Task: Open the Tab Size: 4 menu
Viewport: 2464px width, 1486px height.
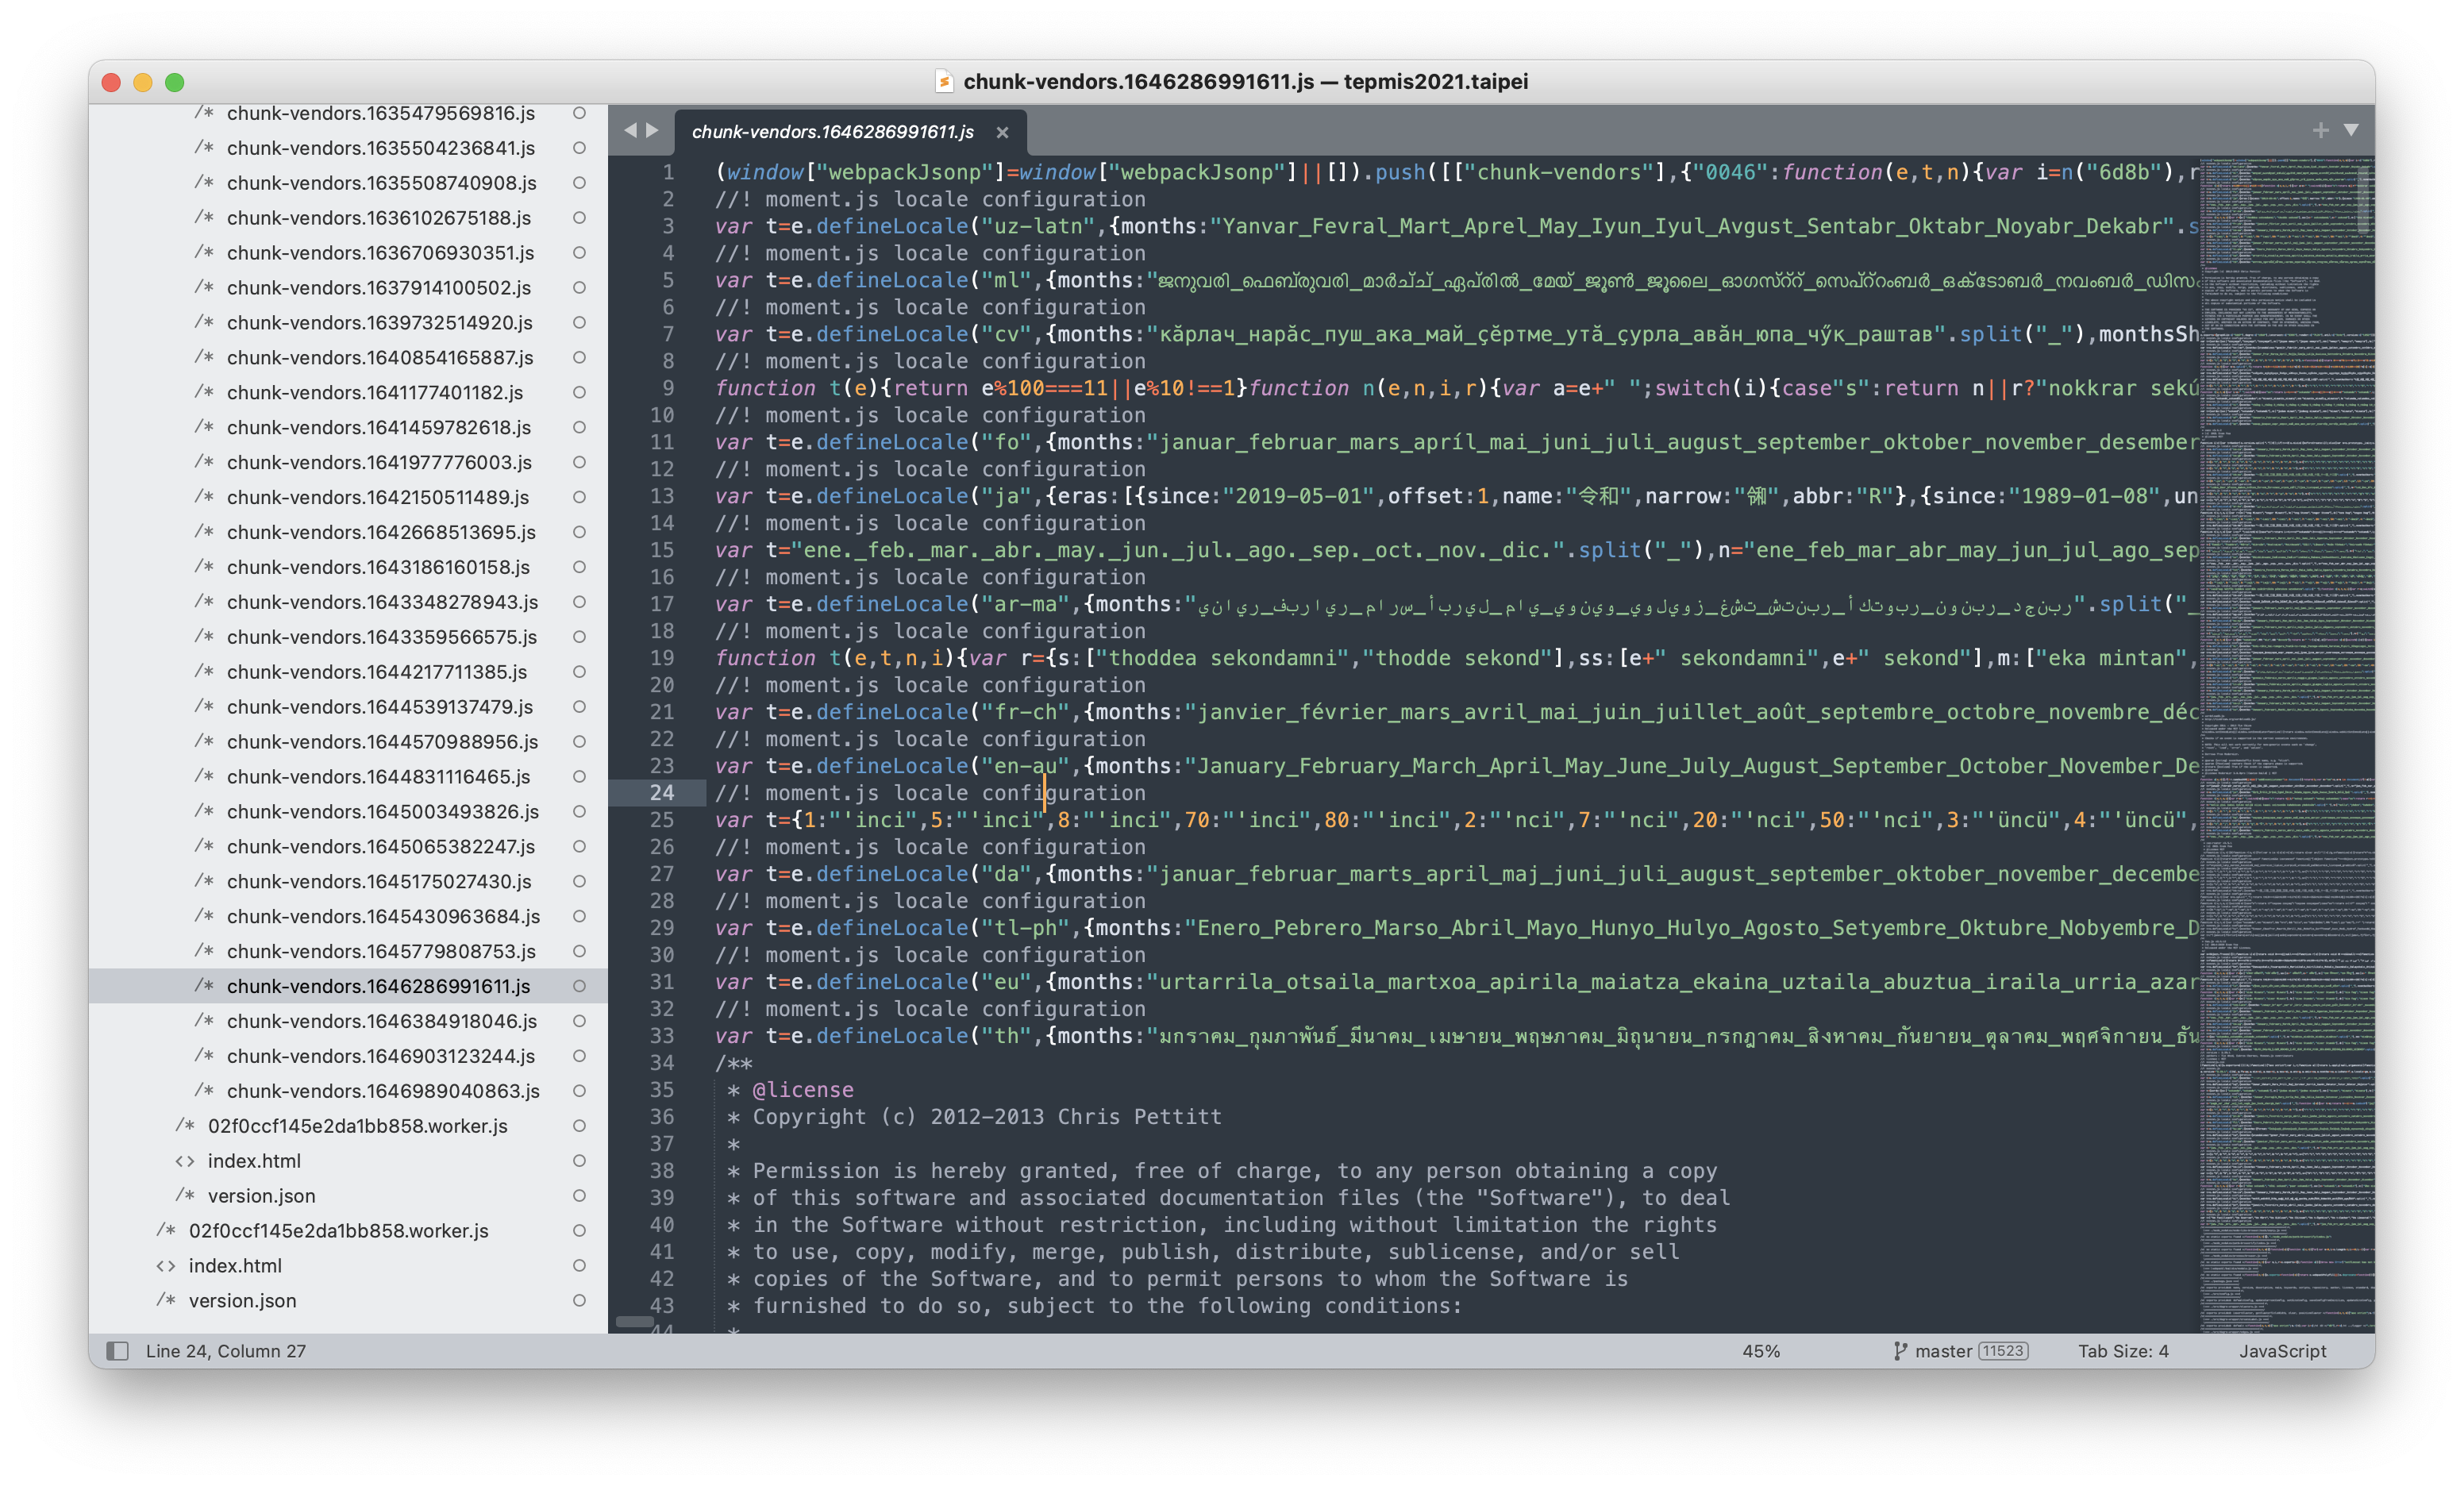Action: 2123,1351
